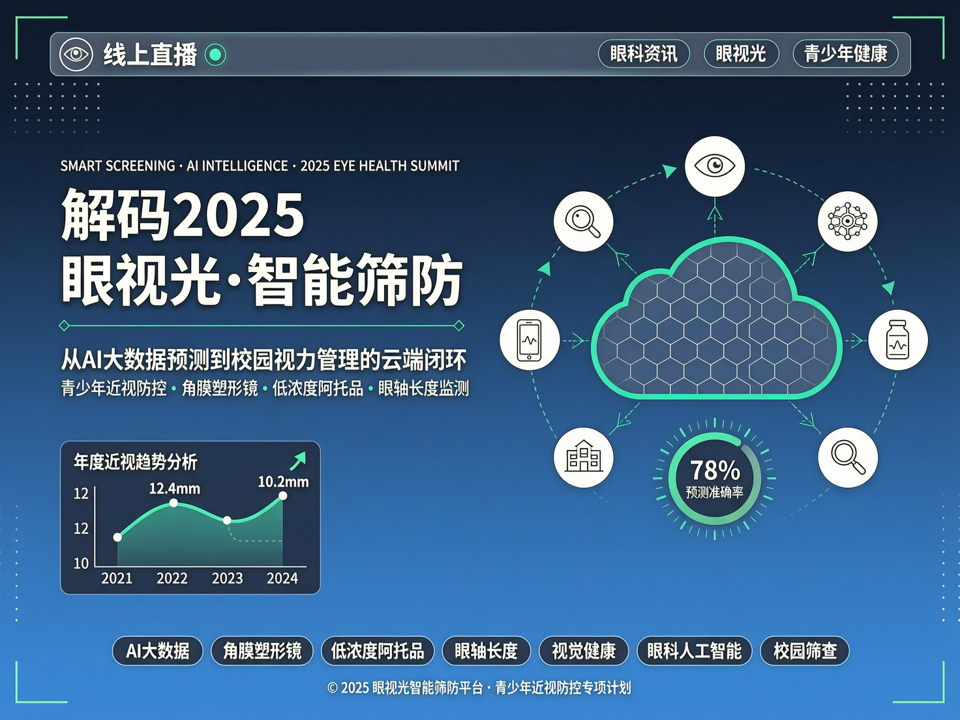The image size is (960, 720).
Task: Click the 线上直播 label
Action: click(150, 54)
